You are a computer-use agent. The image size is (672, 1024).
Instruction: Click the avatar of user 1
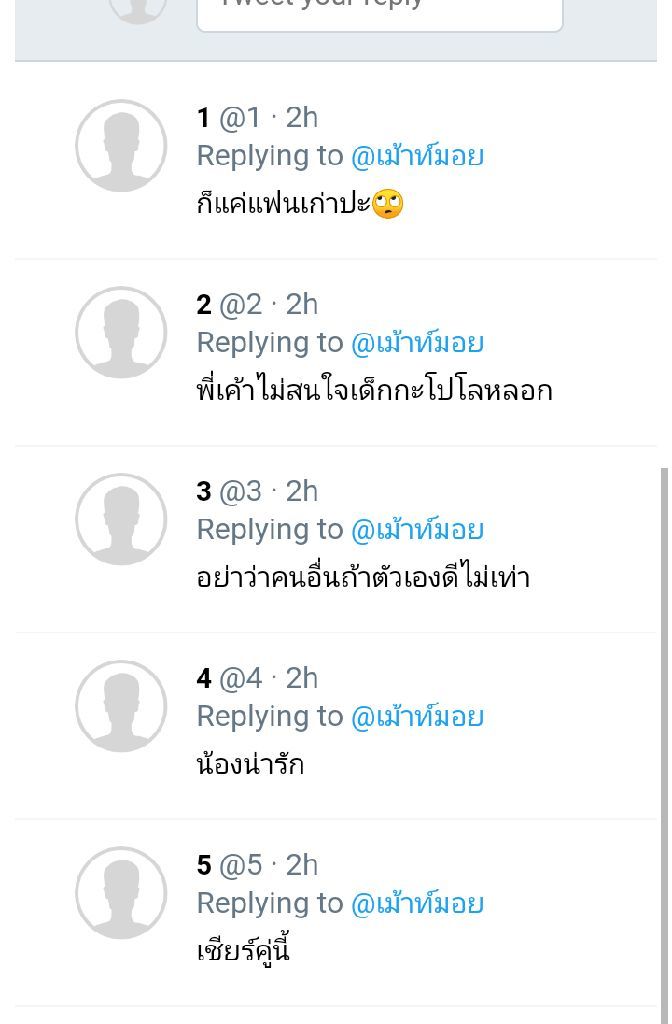(x=121, y=146)
